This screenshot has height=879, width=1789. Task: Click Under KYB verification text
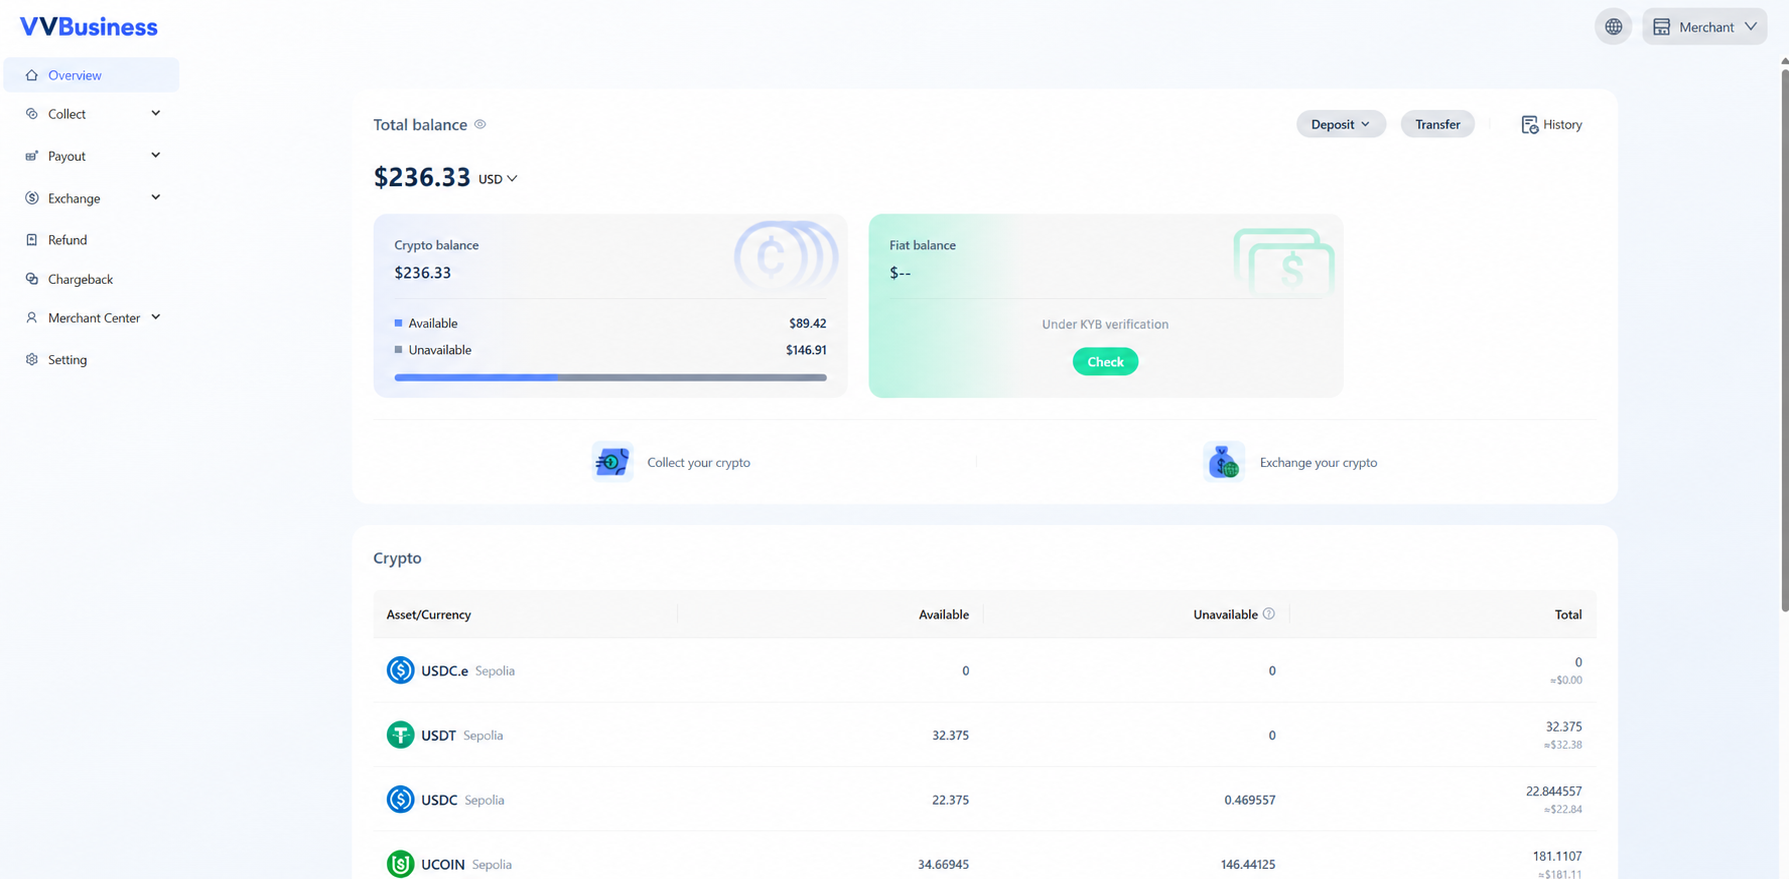pos(1105,324)
